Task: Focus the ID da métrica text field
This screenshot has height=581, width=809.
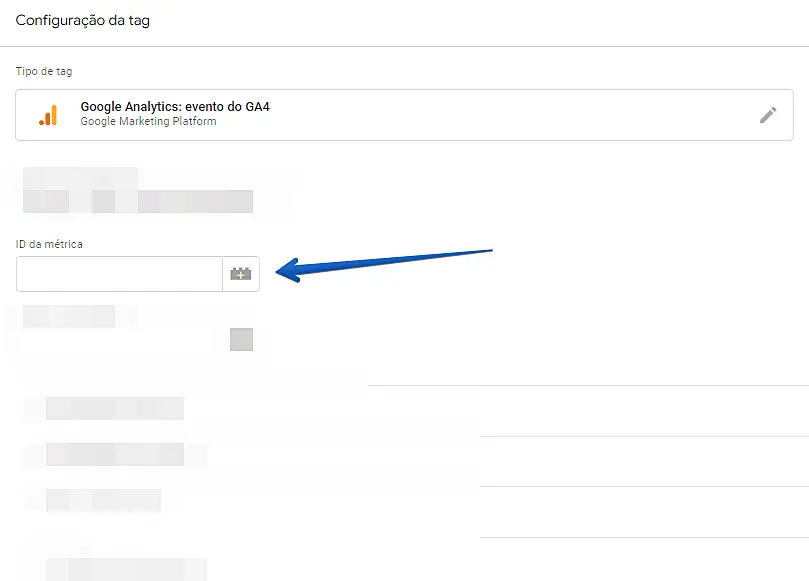Action: coord(120,274)
